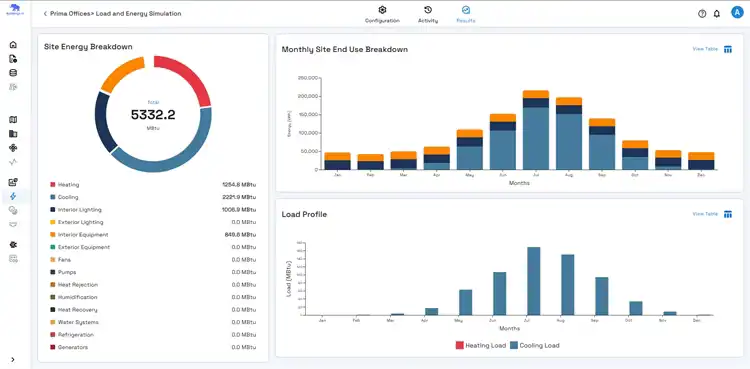This screenshot has width=750, height=369.
Task: Click Cooling blue legend swatch
Action: [x=53, y=197]
